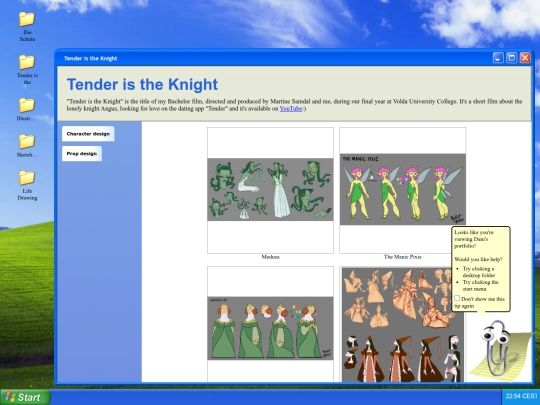
Task: Open the Die Schule desktop folder
Action: click(x=27, y=27)
